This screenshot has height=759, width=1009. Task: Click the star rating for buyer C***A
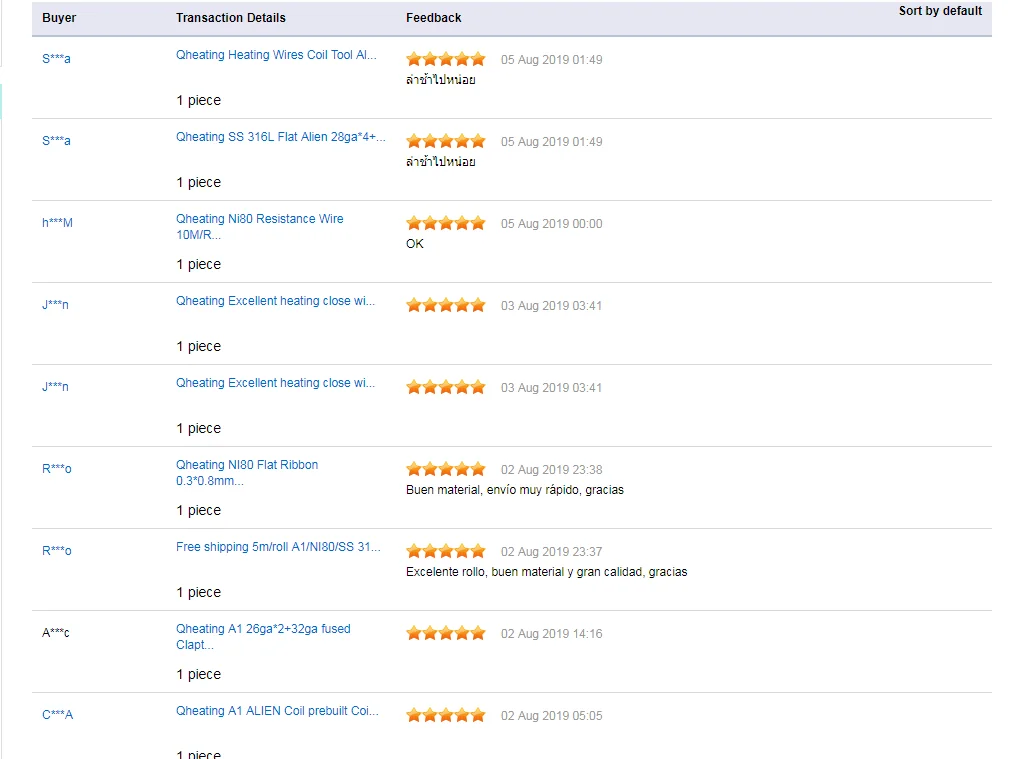click(446, 715)
